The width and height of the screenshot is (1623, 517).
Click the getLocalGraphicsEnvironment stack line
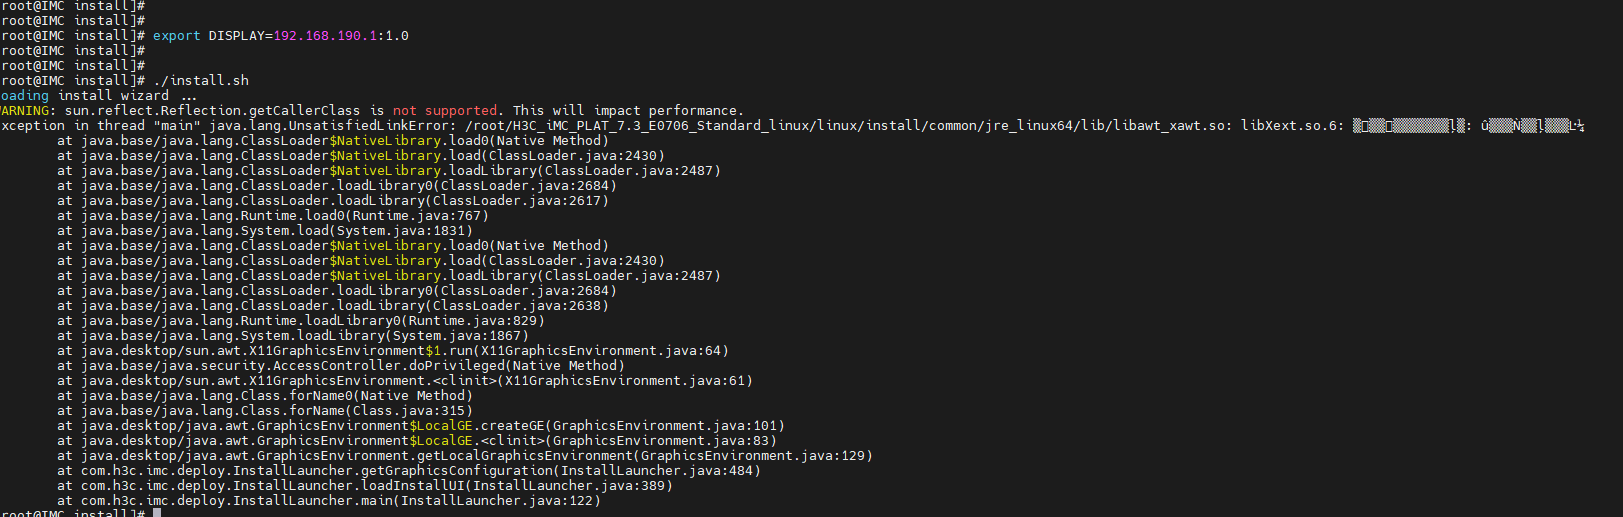point(477,456)
